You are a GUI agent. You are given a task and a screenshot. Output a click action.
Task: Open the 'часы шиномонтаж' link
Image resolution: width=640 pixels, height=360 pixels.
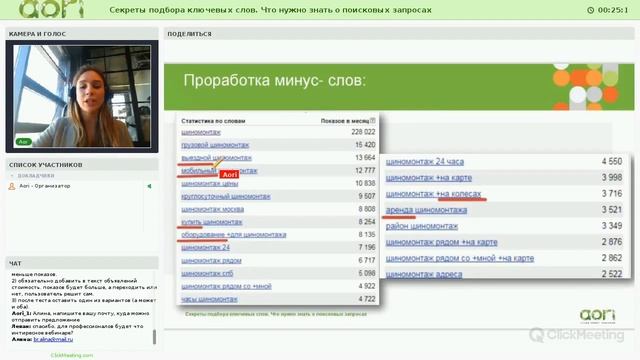click(x=209, y=299)
